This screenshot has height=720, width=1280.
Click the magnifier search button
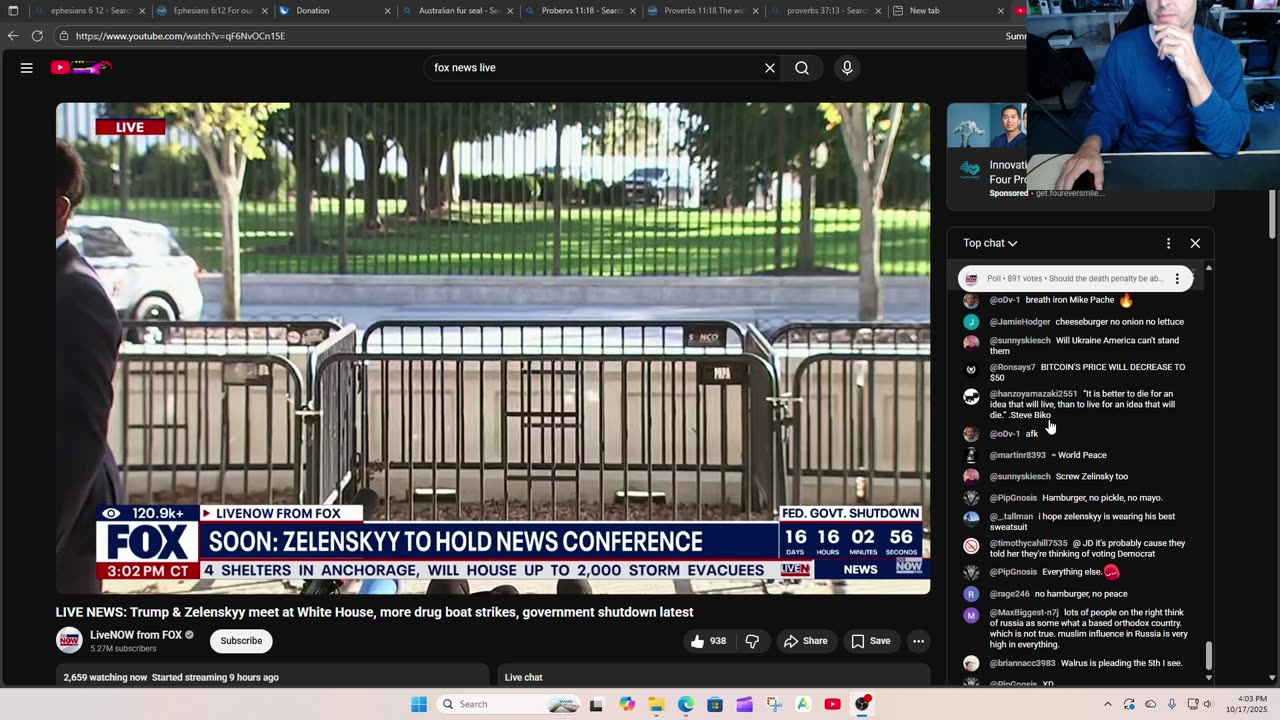pos(802,68)
